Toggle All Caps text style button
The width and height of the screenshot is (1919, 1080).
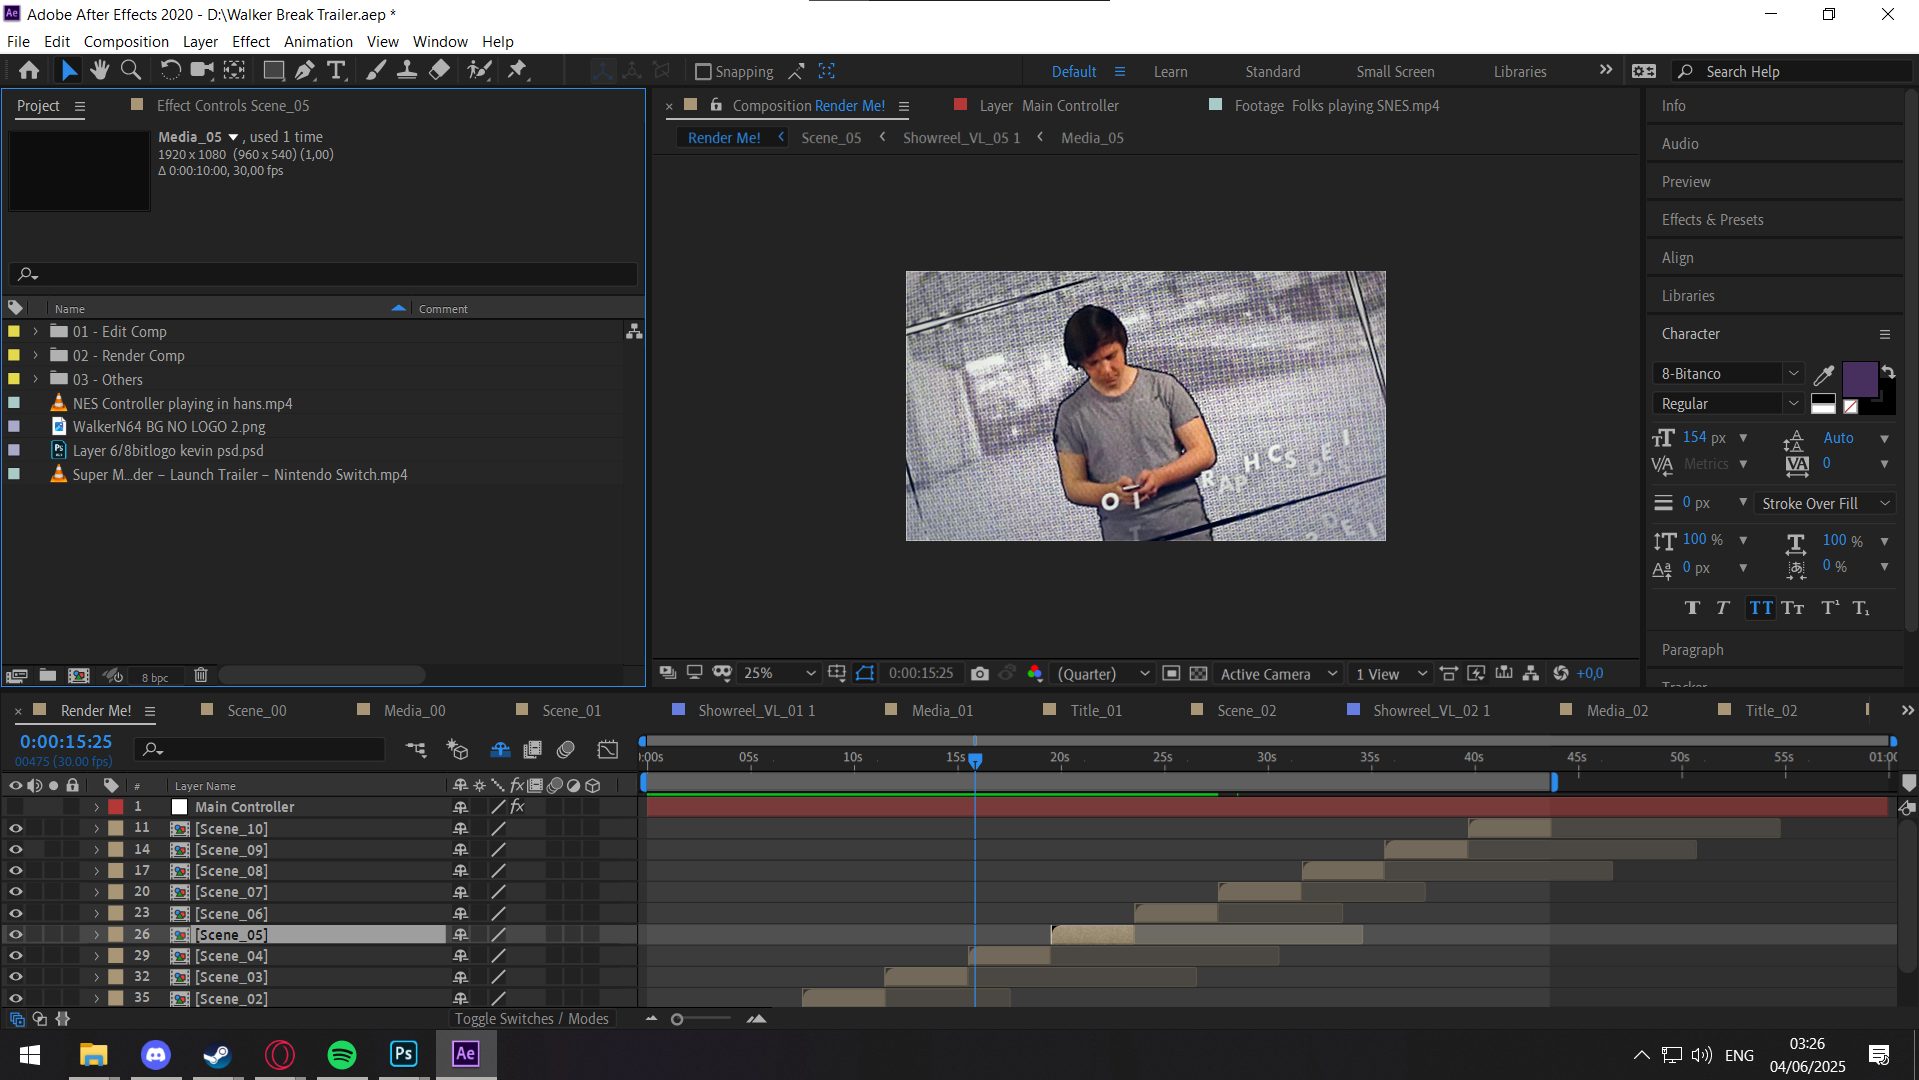(x=1760, y=608)
